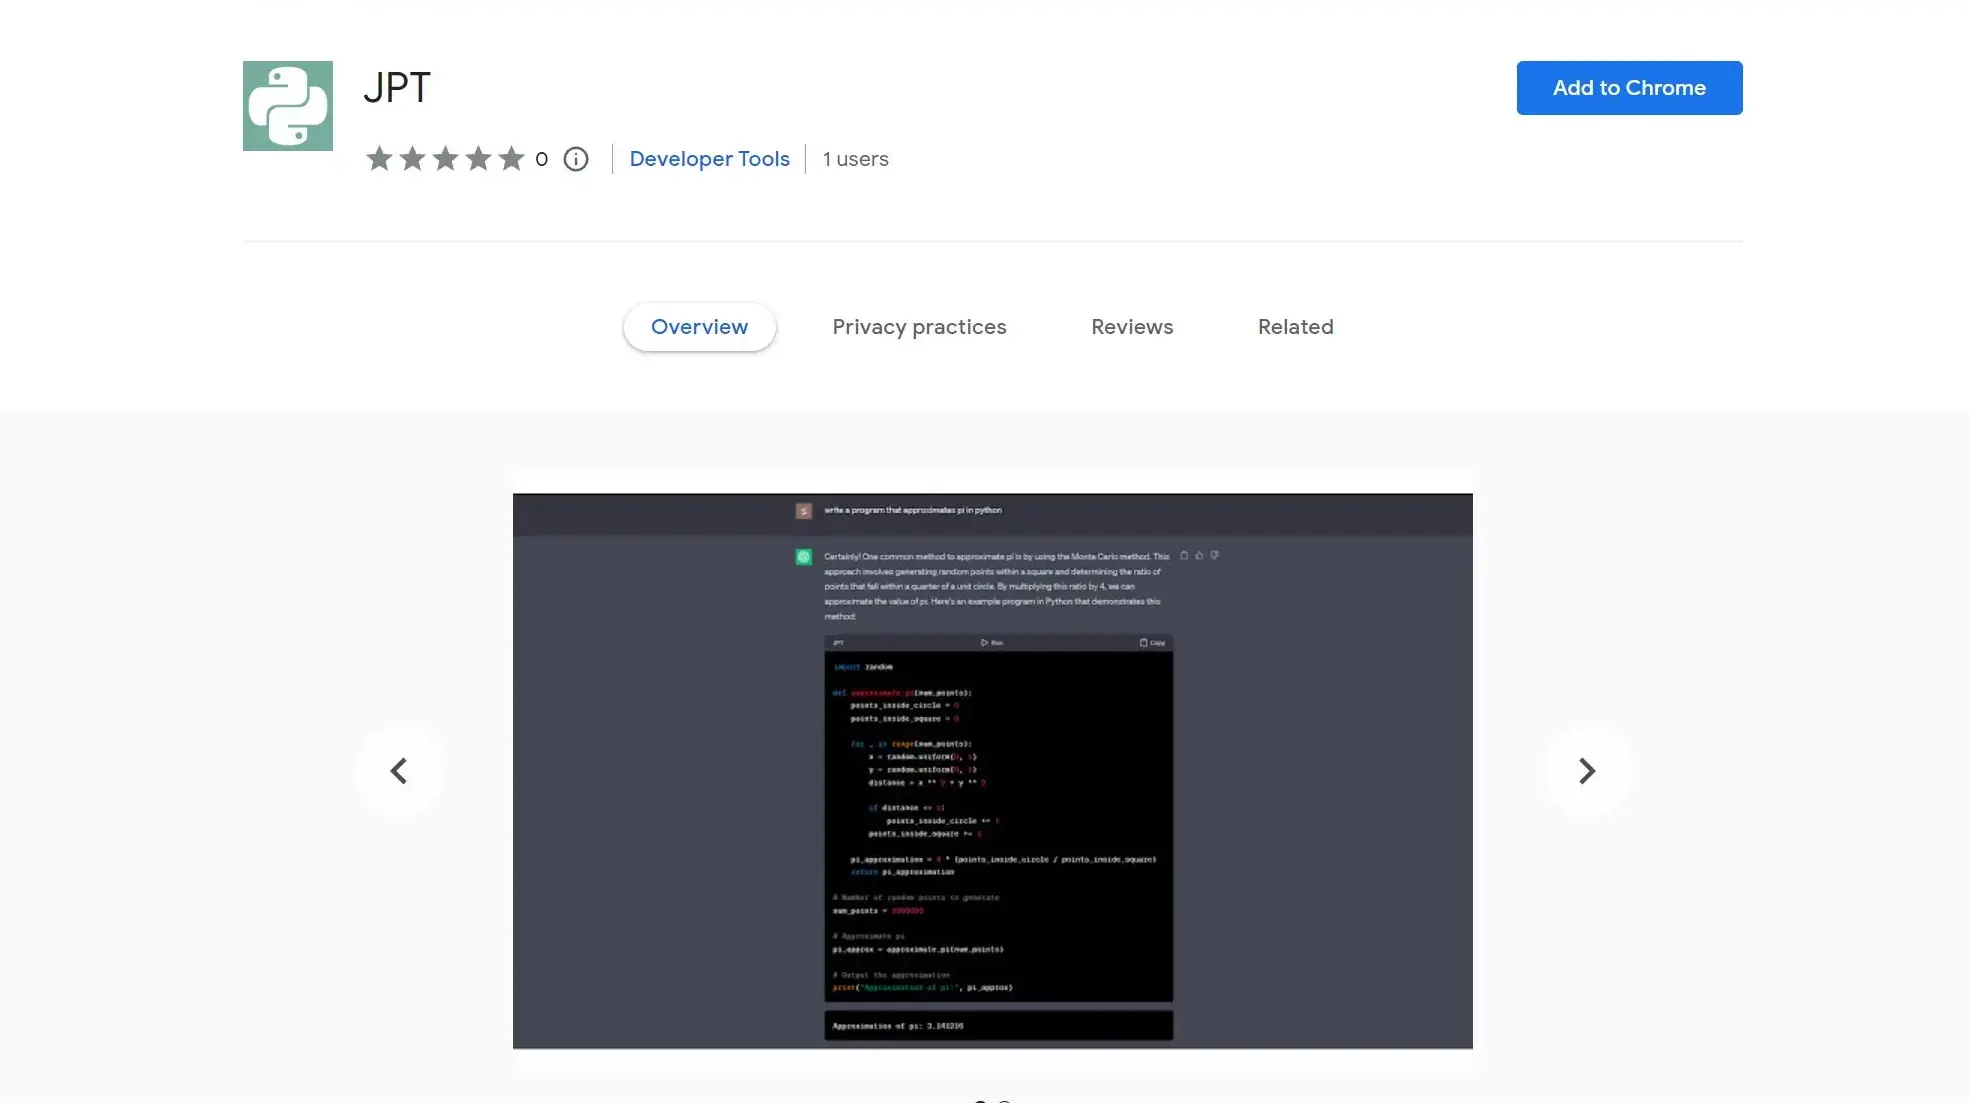Screen dimensions: 1969x1103
Task: Expand the code screenshot thumbnail
Action: pos(993,770)
